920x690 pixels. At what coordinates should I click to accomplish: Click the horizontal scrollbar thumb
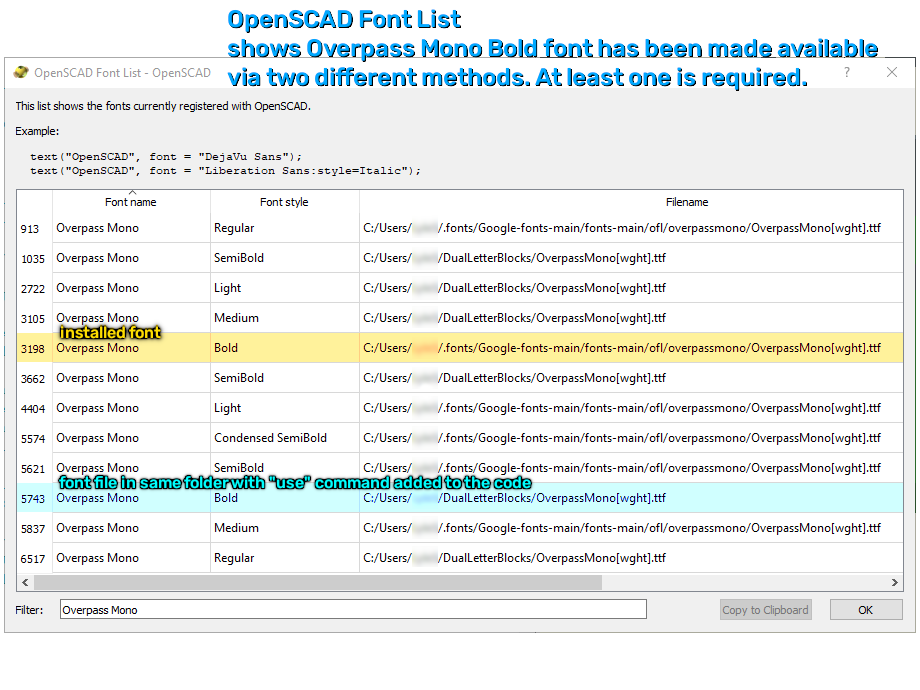coord(318,582)
